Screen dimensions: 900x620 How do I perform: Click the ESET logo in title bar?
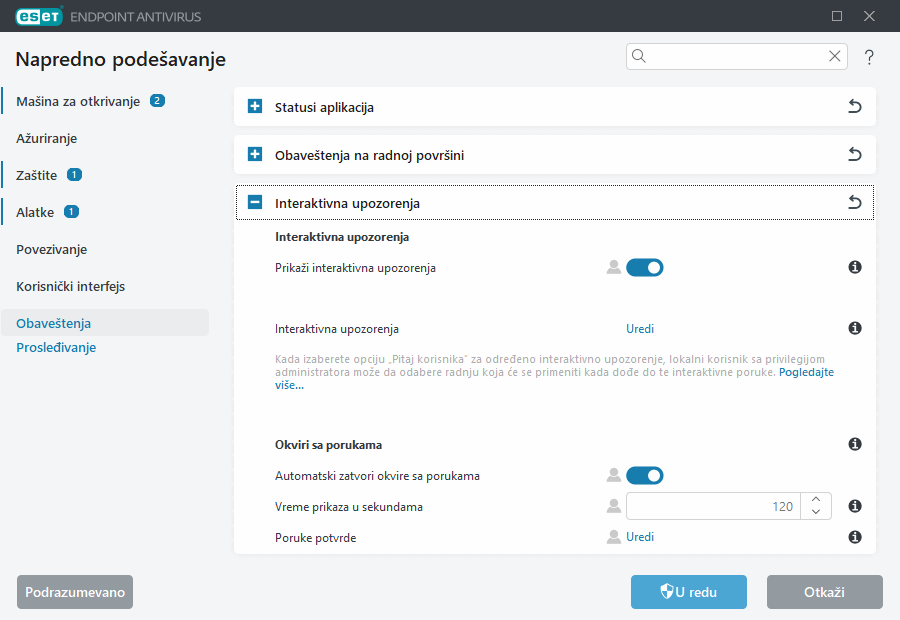(x=39, y=16)
